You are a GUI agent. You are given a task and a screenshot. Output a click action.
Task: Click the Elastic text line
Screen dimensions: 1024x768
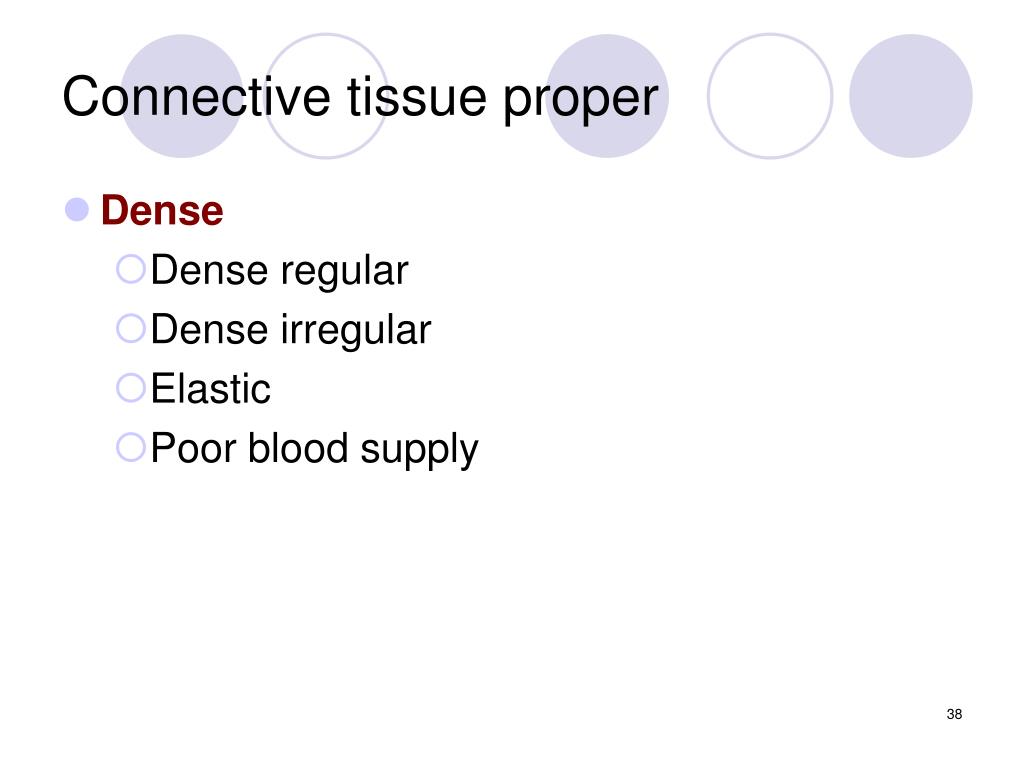[210, 389]
